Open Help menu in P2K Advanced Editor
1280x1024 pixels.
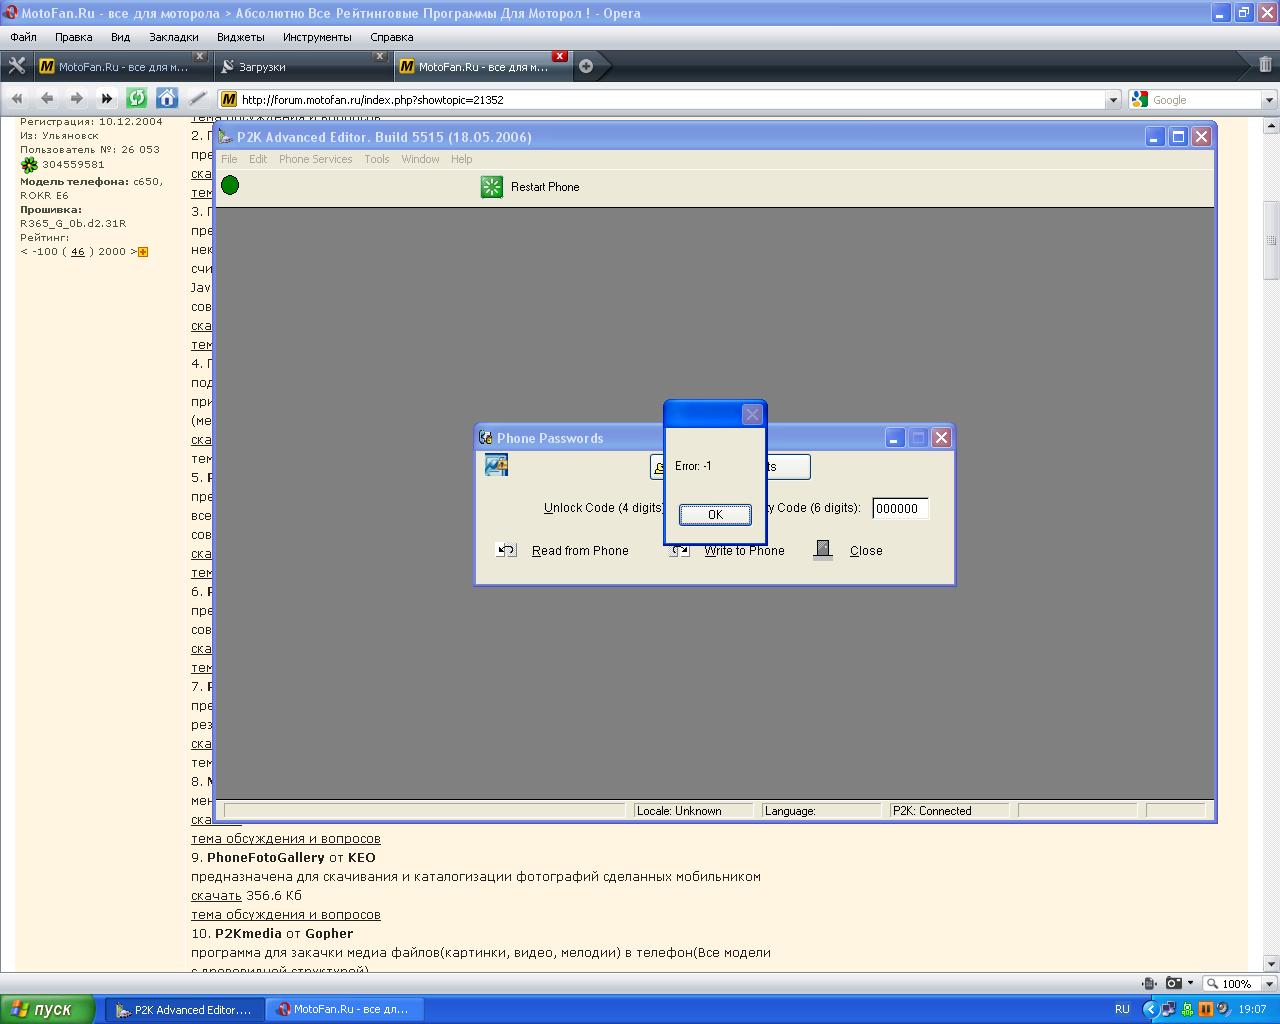click(x=461, y=159)
